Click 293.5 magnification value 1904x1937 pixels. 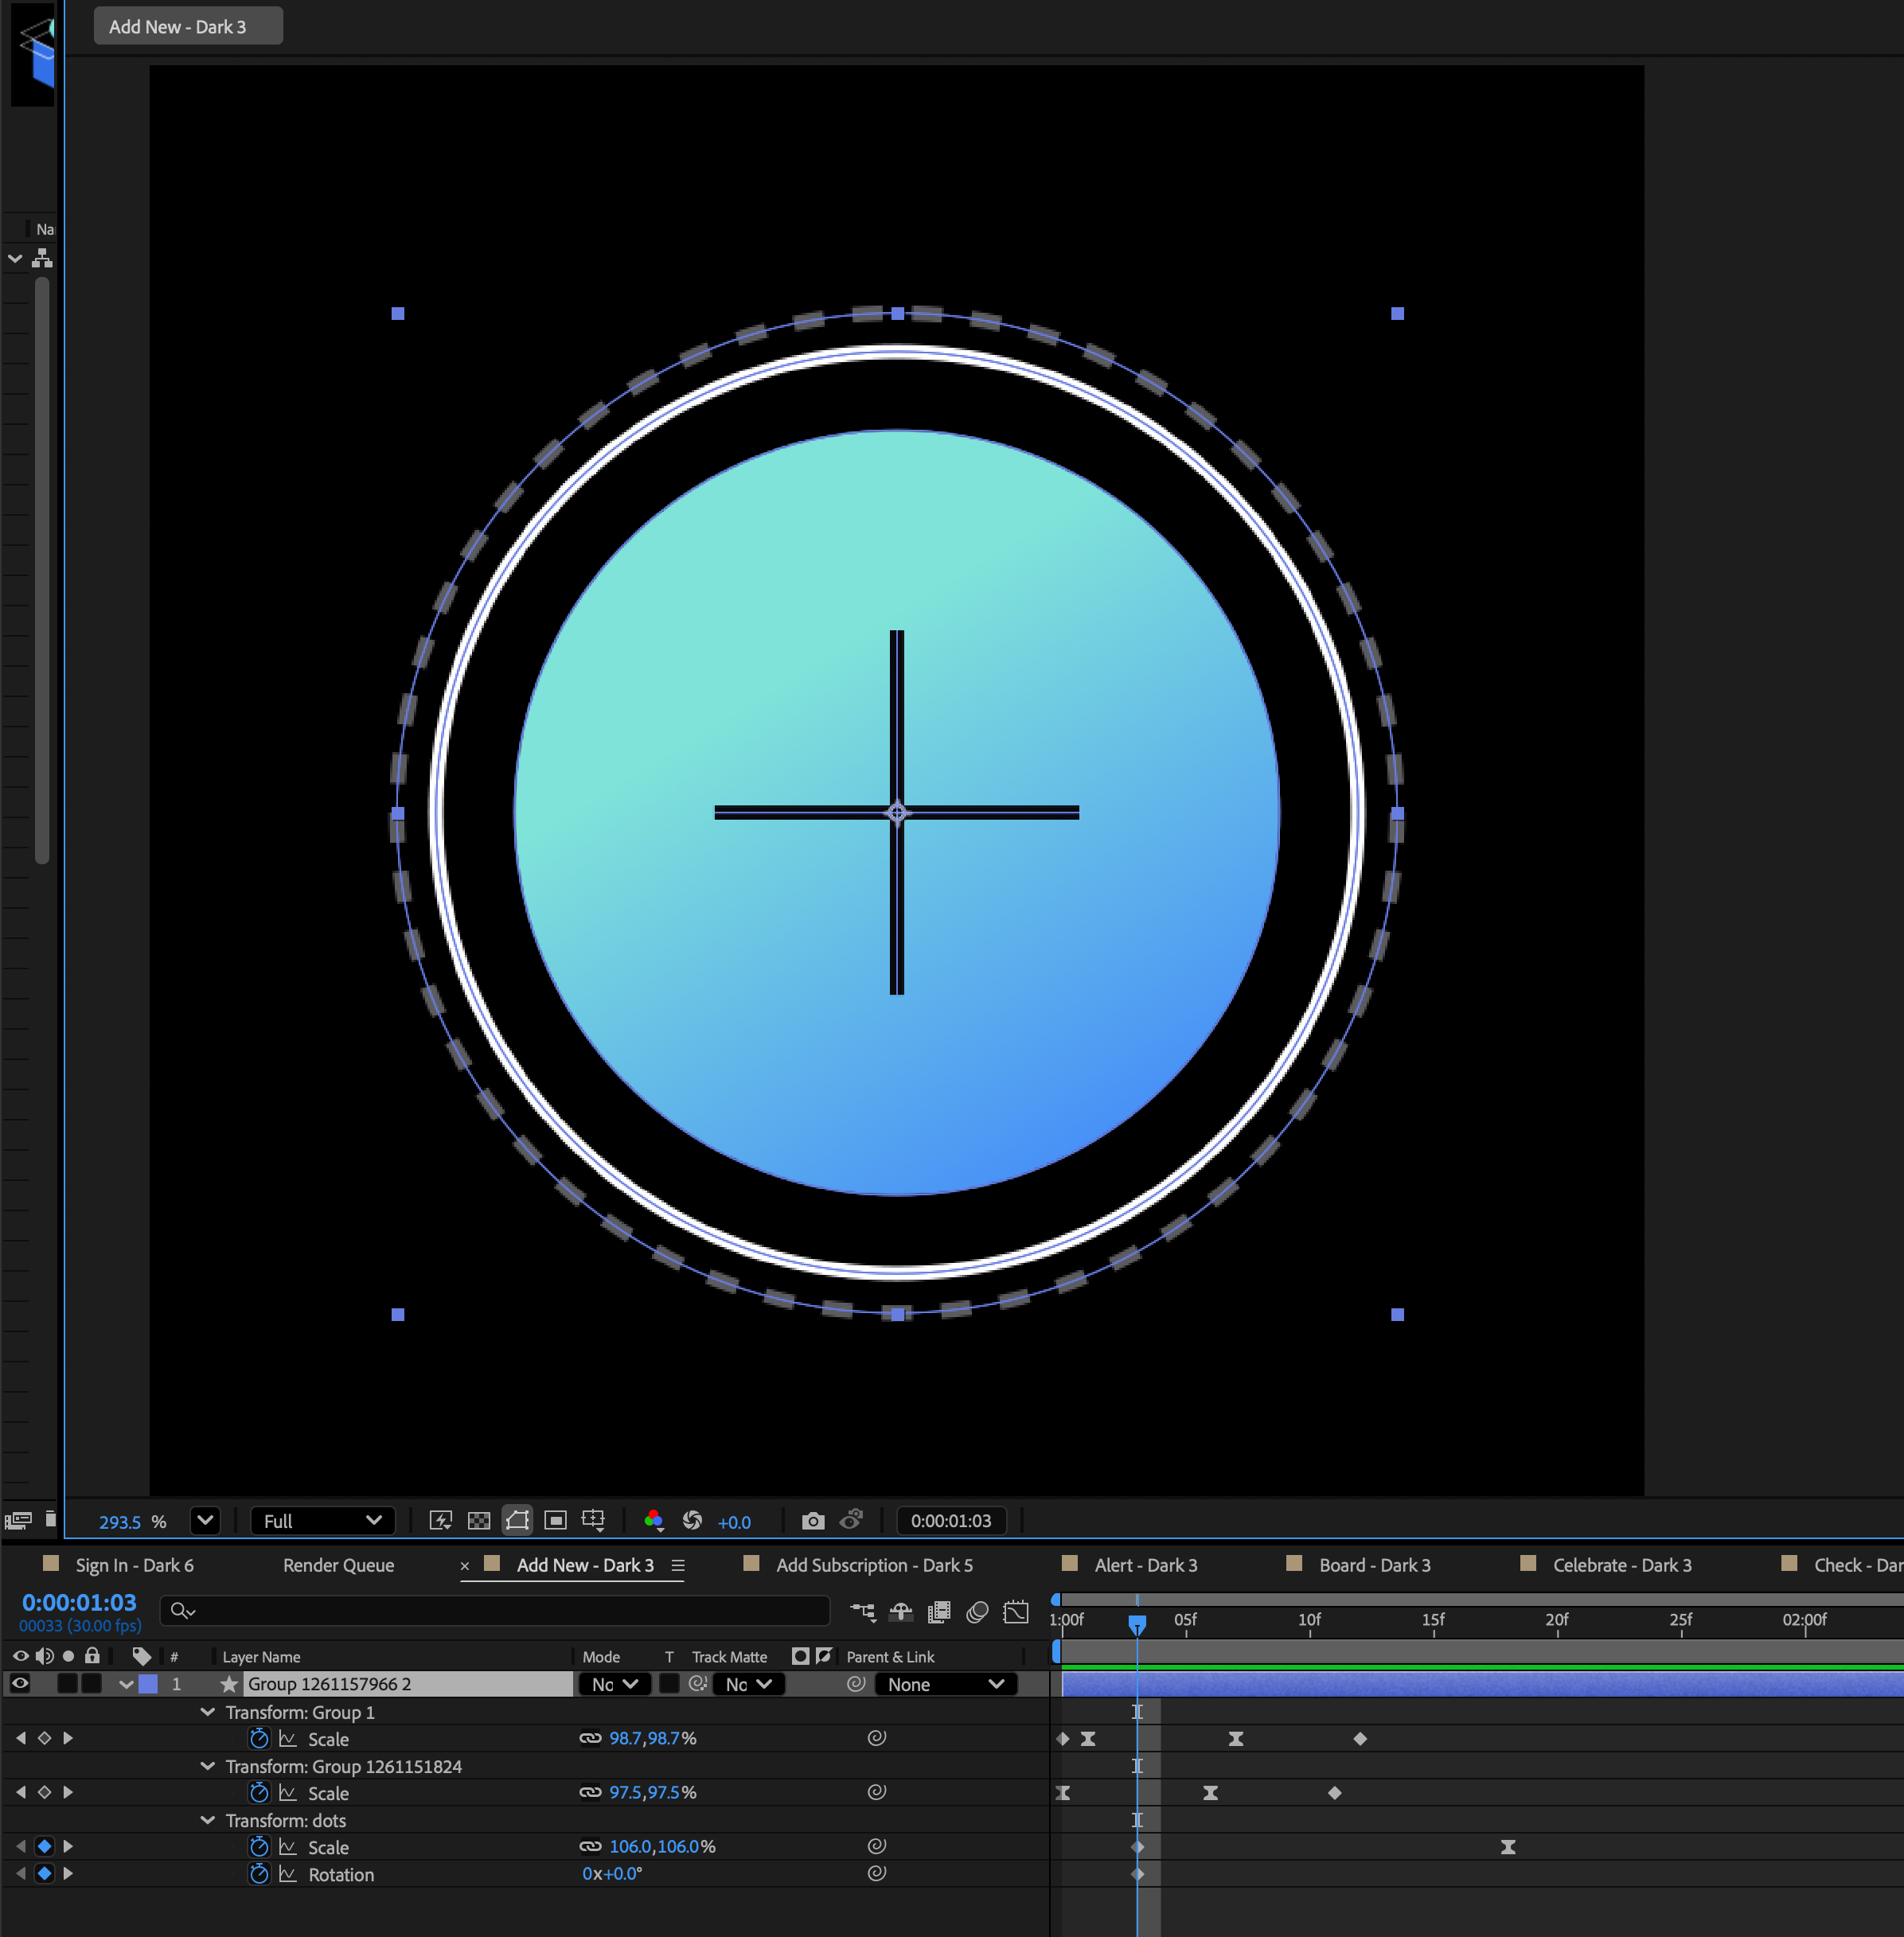120,1522
